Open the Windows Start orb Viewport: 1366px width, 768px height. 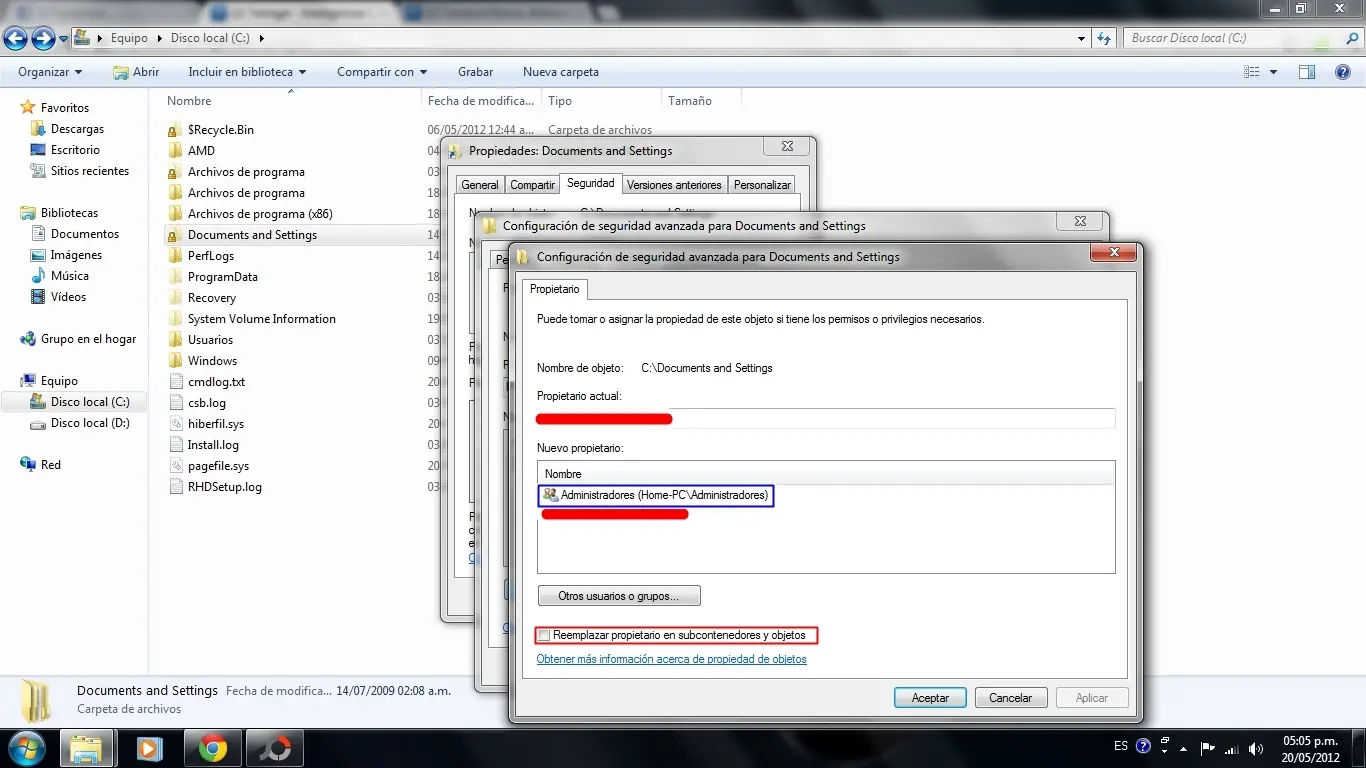26,748
